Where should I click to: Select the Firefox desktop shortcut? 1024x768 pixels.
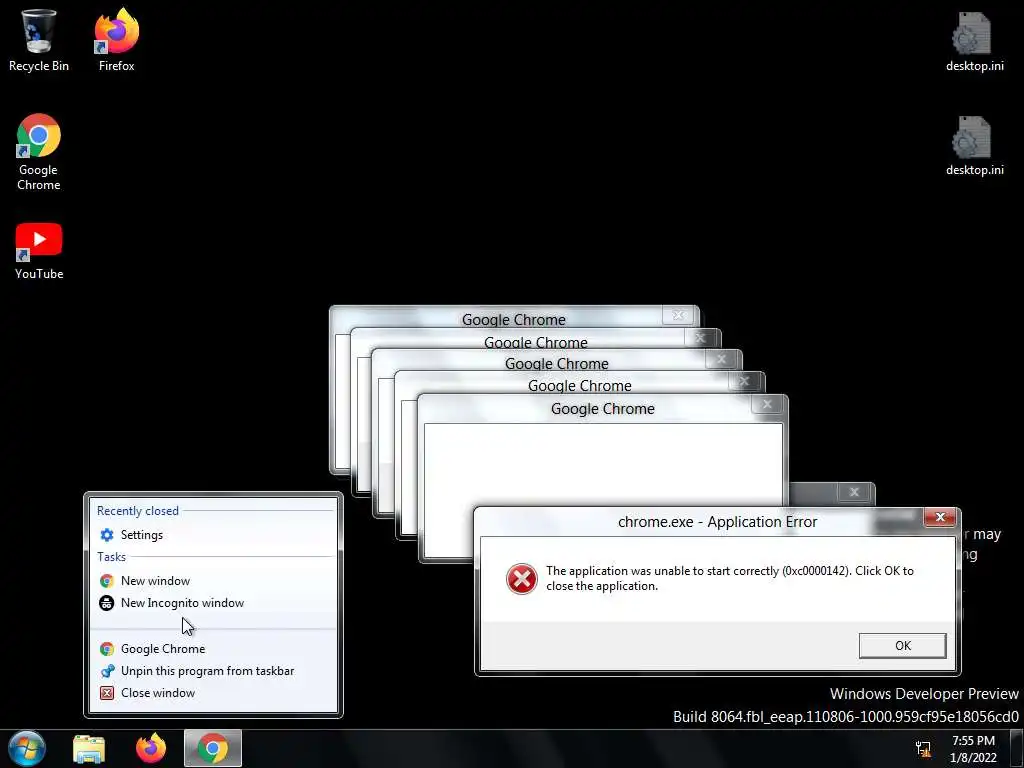116,40
